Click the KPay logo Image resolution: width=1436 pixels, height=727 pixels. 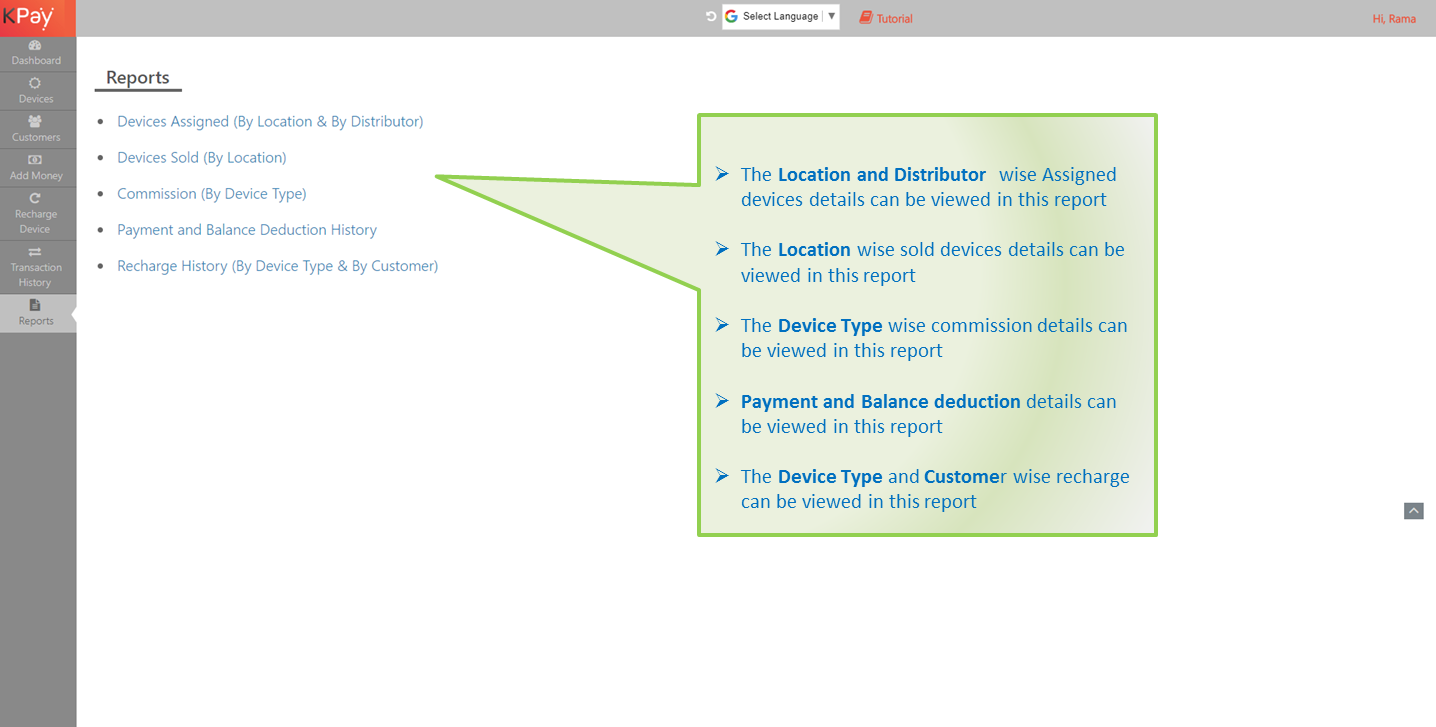click(x=28, y=17)
